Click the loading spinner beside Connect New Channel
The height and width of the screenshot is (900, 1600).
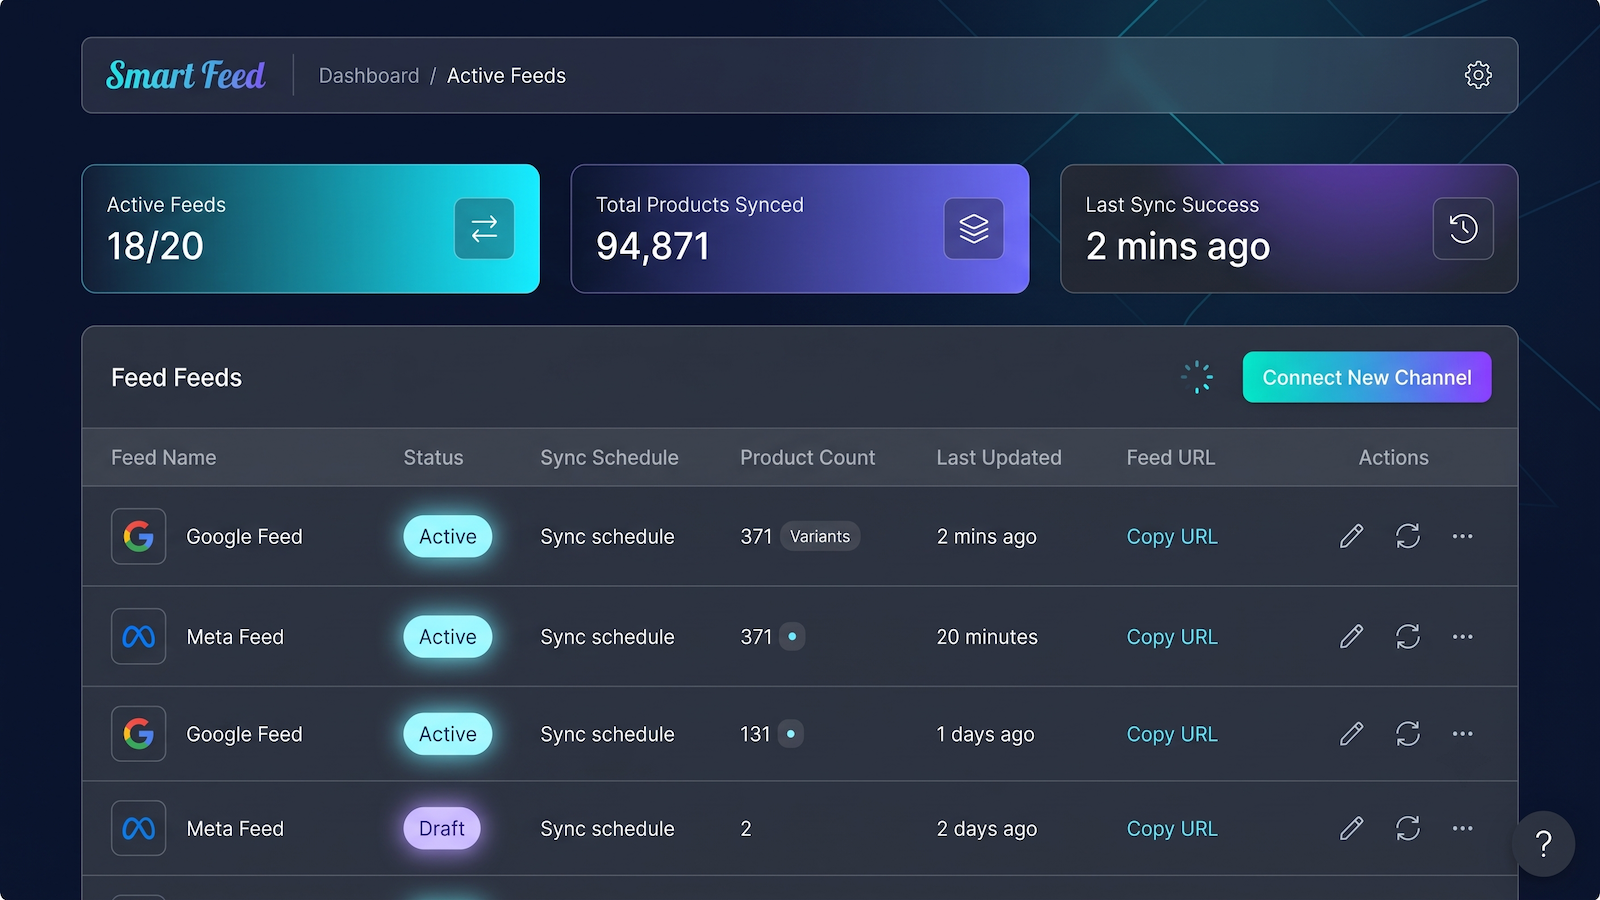[1197, 377]
